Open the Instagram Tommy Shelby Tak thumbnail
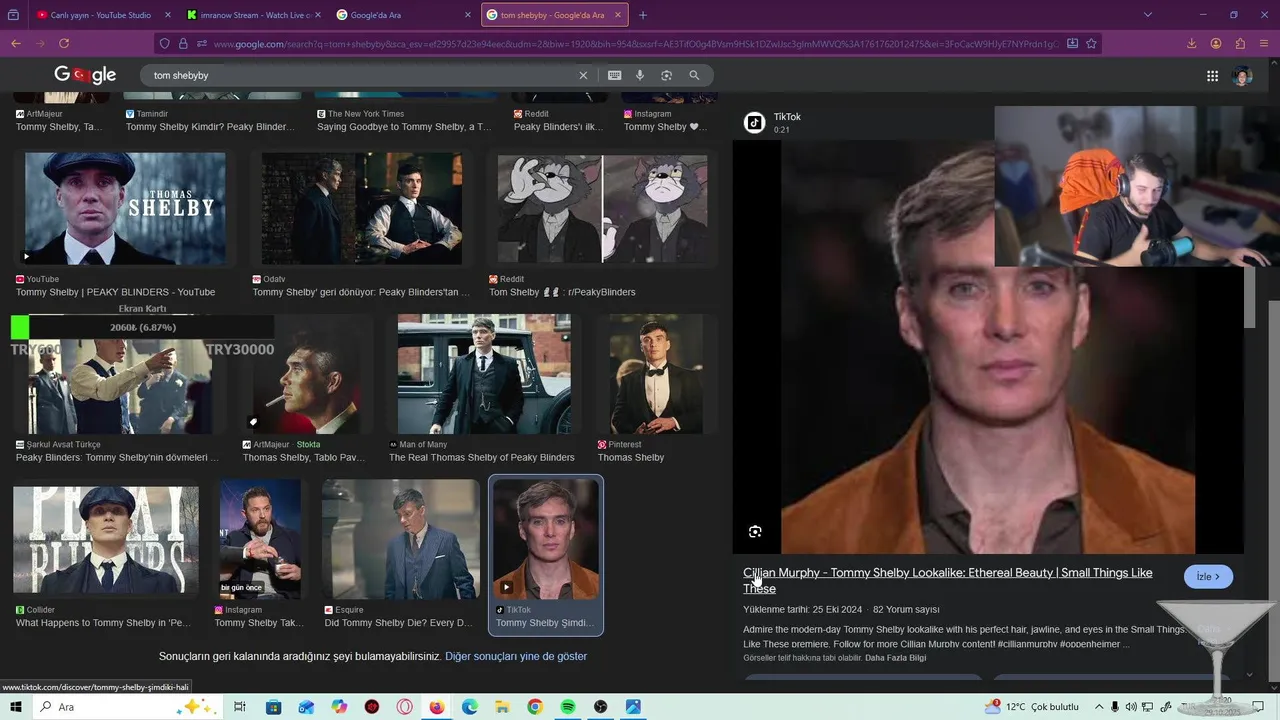1280x720 pixels. click(260, 539)
